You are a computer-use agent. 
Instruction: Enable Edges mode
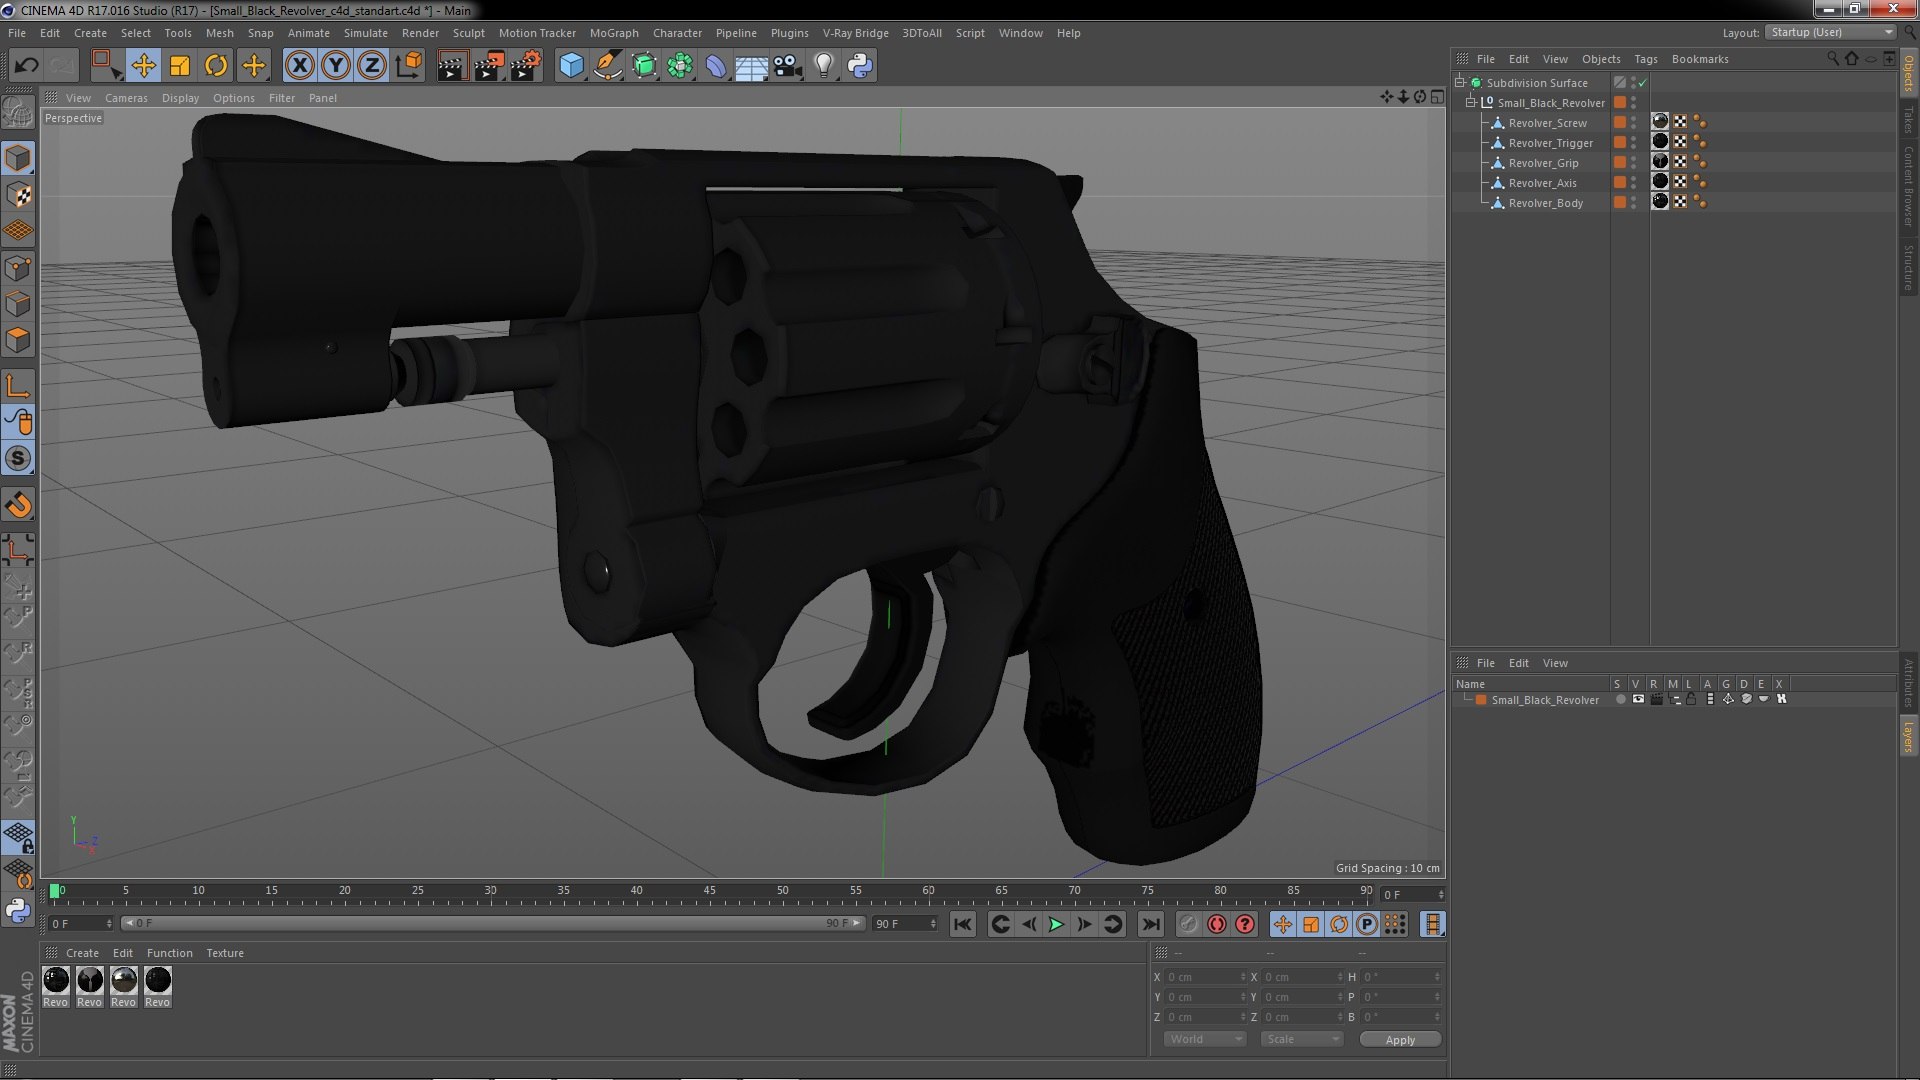pos(18,304)
